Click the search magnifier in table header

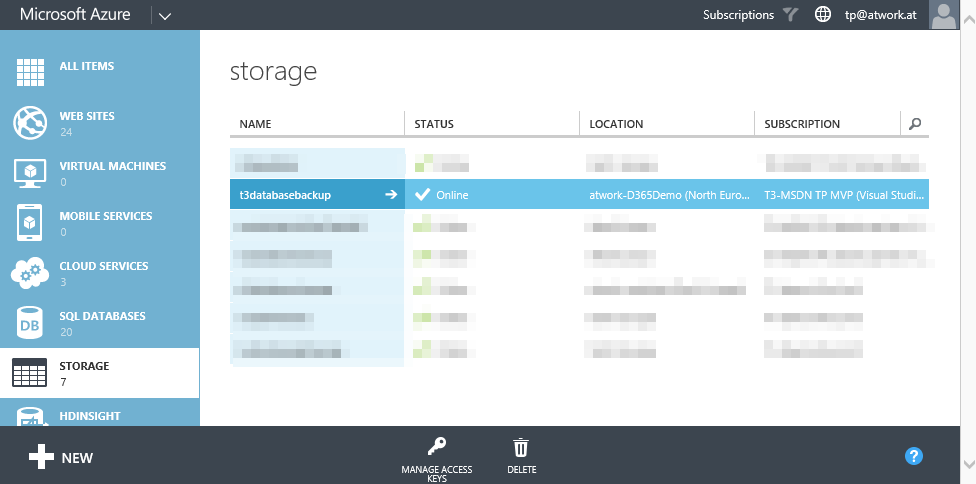point(914,124)
